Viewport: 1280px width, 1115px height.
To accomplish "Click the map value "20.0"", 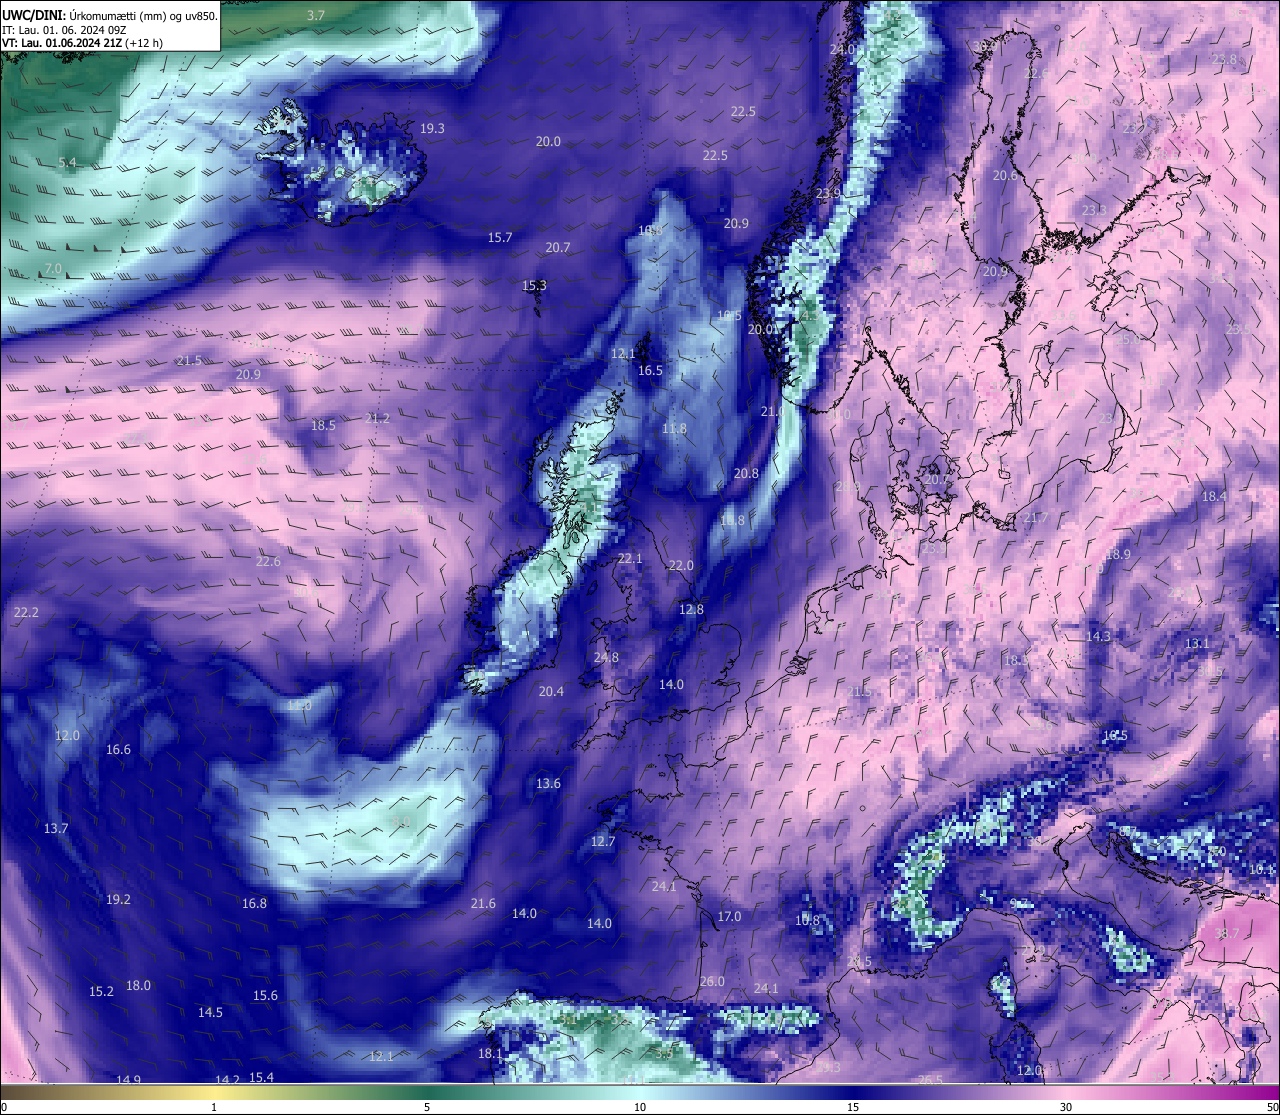I will 548,141.
